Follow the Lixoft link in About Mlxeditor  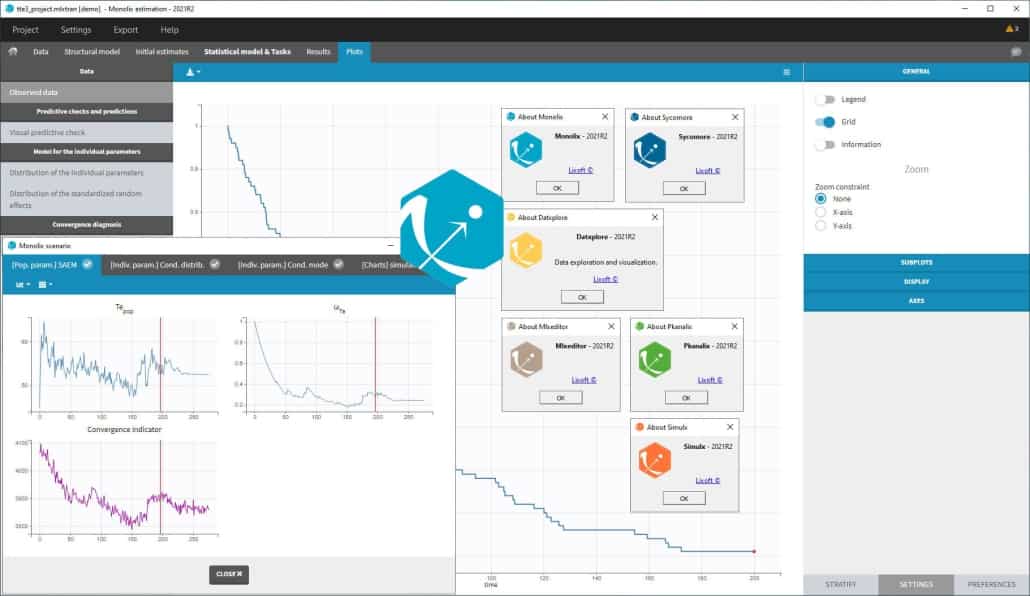[x=583, y=380]
